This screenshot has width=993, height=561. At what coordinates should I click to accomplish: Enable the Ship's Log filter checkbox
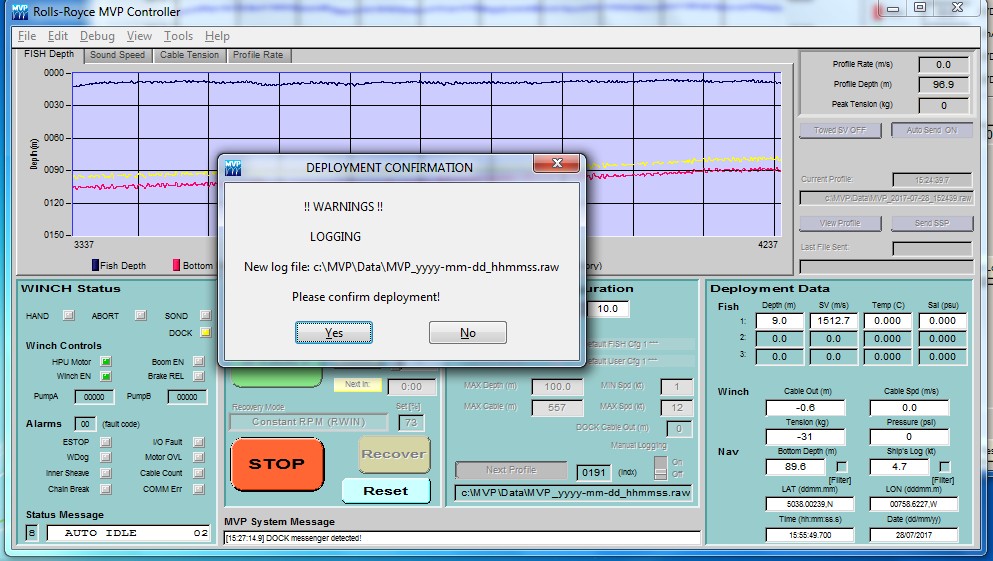(x=944, y=467)
